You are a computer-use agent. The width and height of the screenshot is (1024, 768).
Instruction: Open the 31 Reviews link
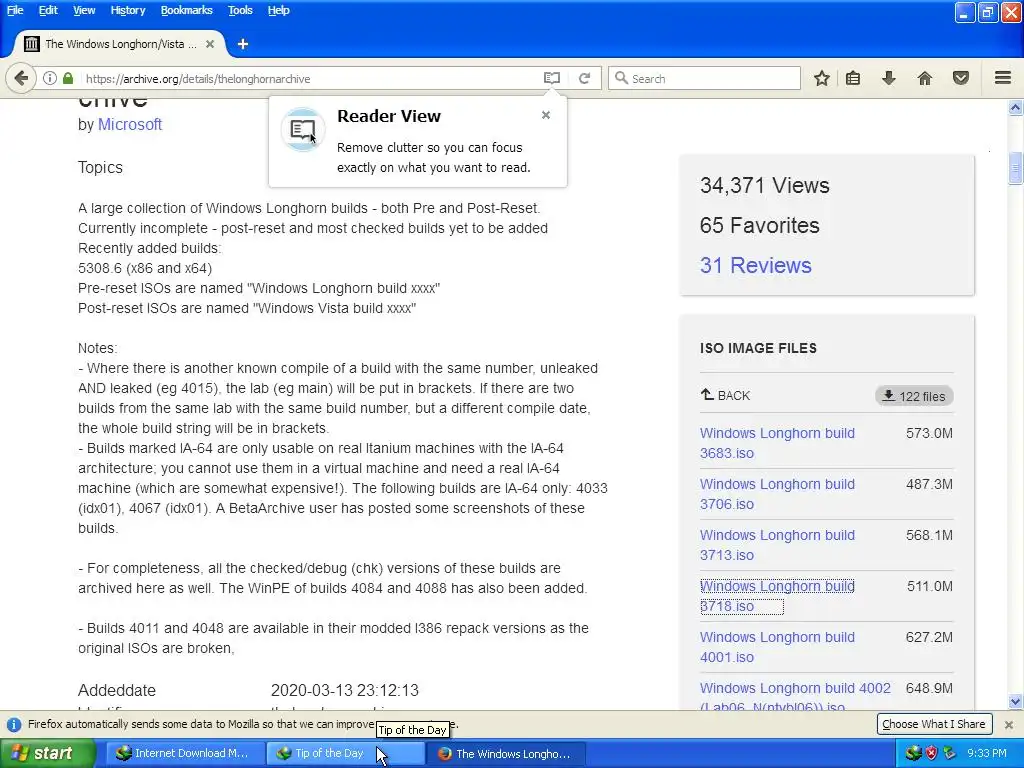[x=756, y=265]
